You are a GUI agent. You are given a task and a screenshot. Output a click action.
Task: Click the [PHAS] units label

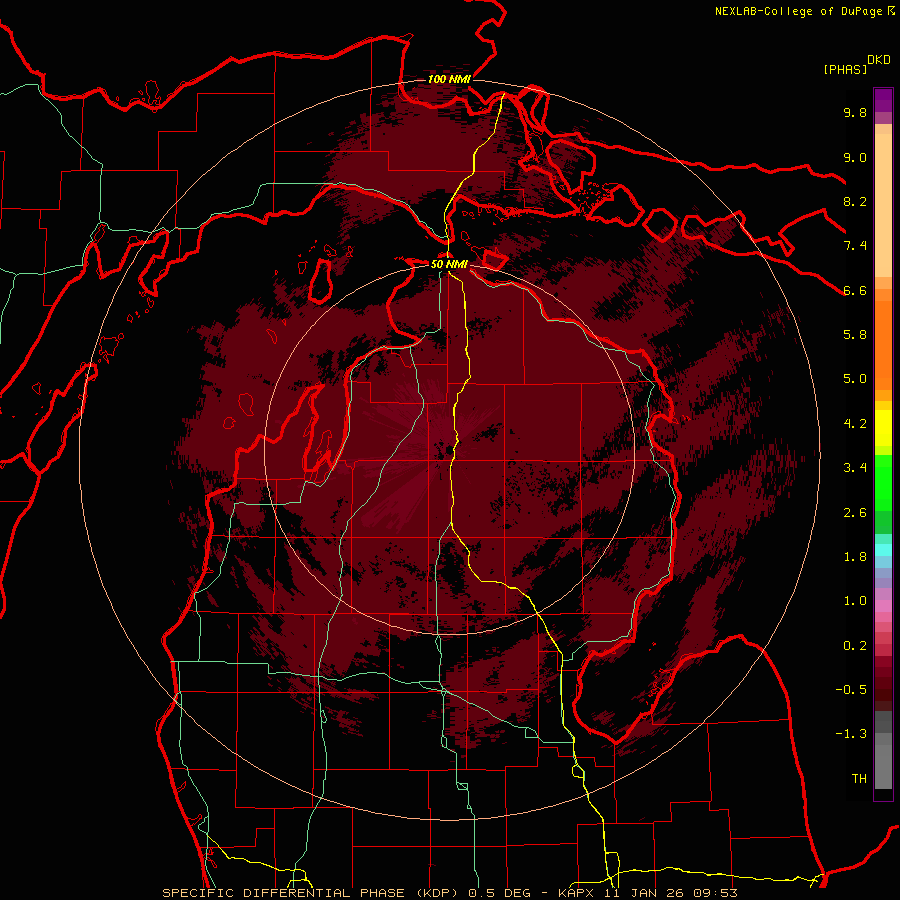pos(845,69)
